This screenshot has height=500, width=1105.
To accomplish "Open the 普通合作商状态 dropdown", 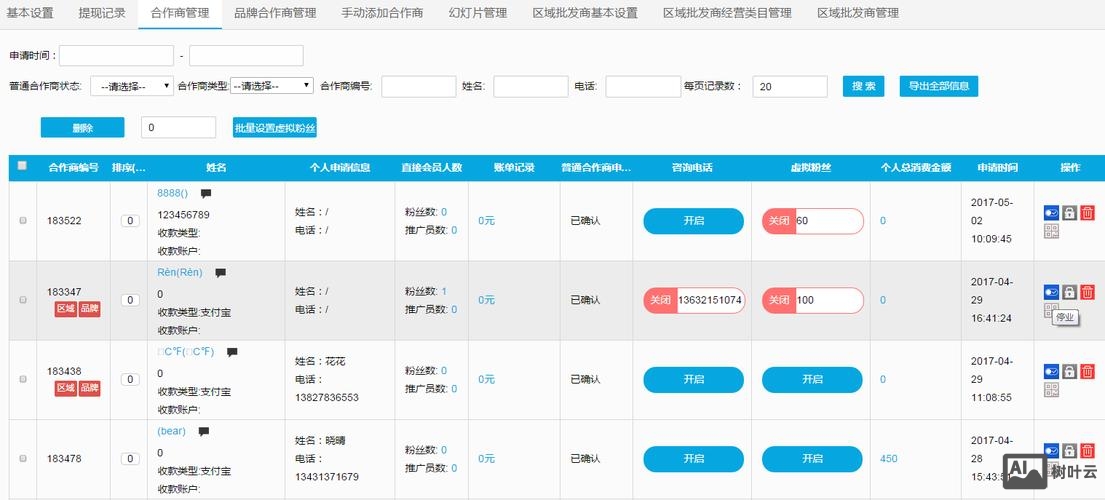I will tap(132, 87).
